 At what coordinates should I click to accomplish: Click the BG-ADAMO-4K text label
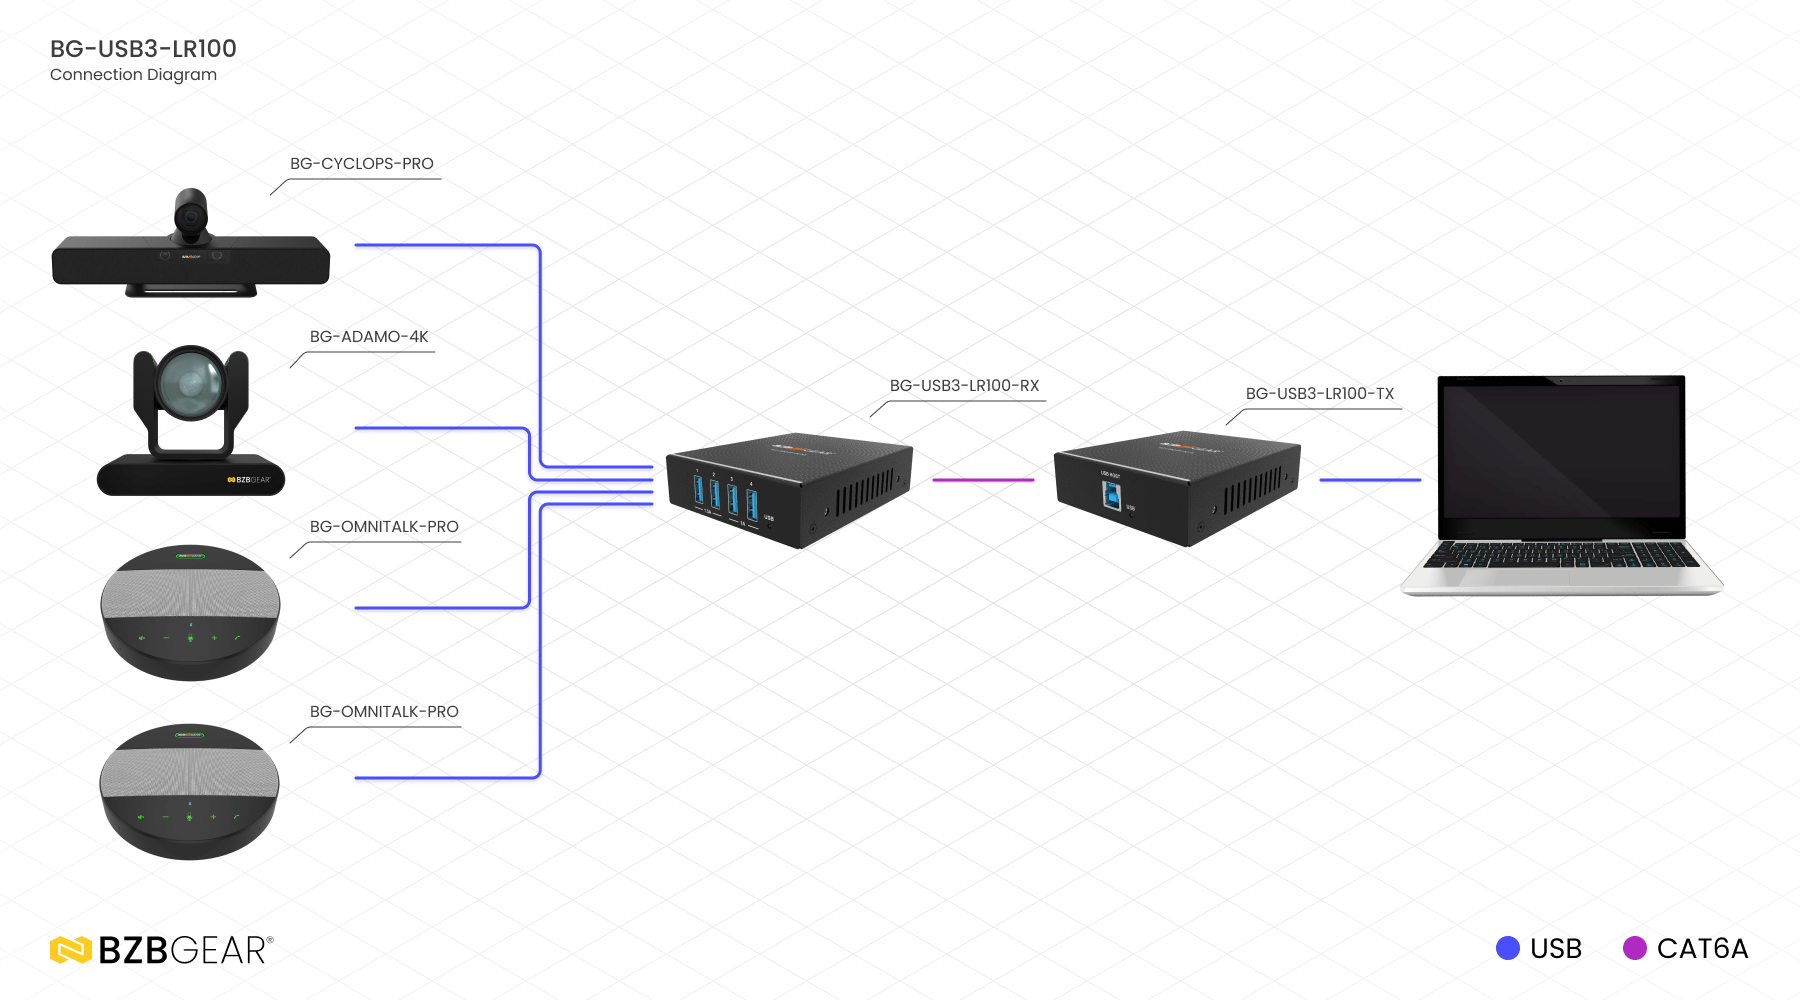368,337
